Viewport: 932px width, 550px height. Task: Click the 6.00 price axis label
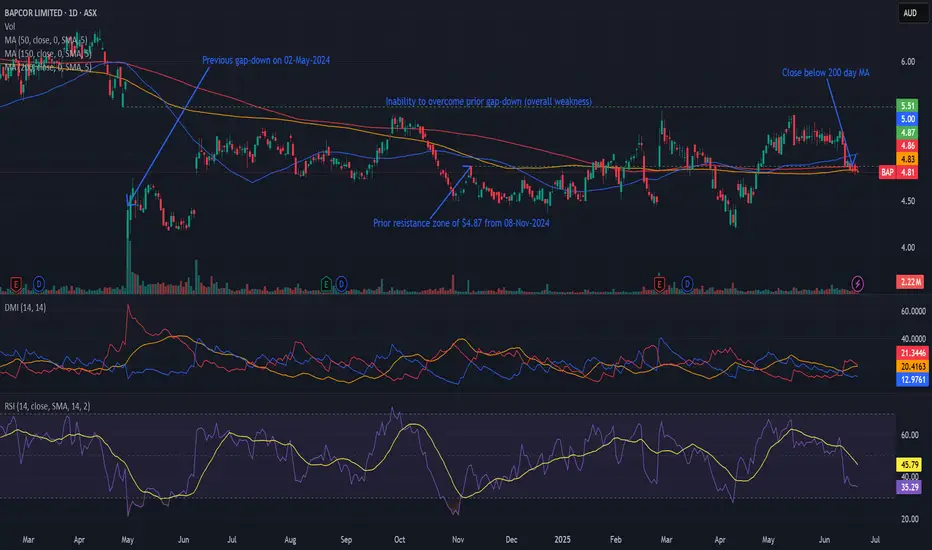(x=908, y=62)
